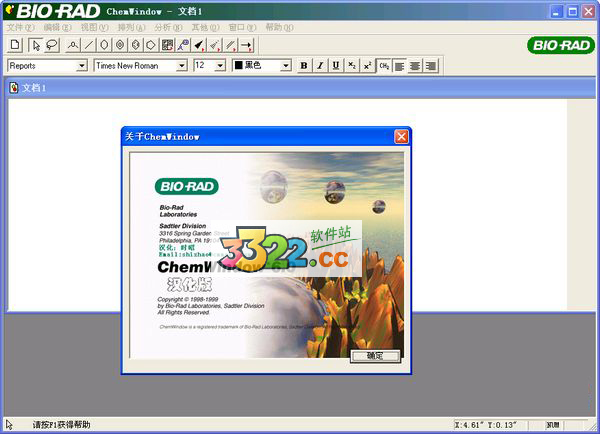Select the lasso selection tool
Viewport: 600px width, 434px height.
point(52,45)
